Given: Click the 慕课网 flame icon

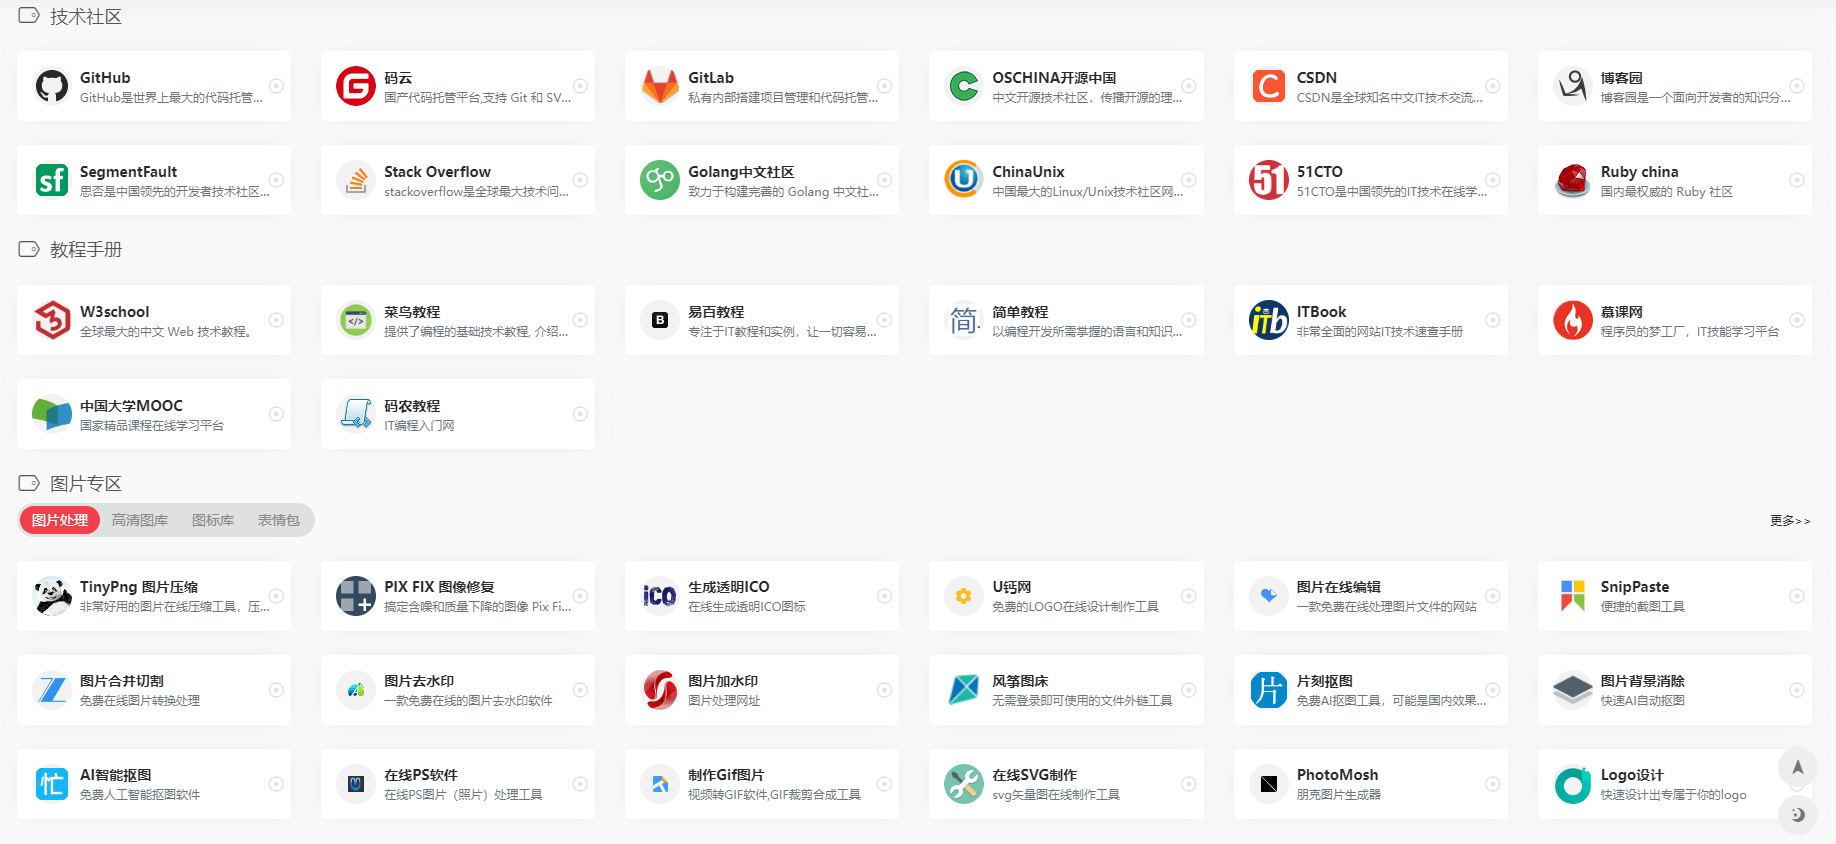Looking at the screenshot, I should 1573,321.
